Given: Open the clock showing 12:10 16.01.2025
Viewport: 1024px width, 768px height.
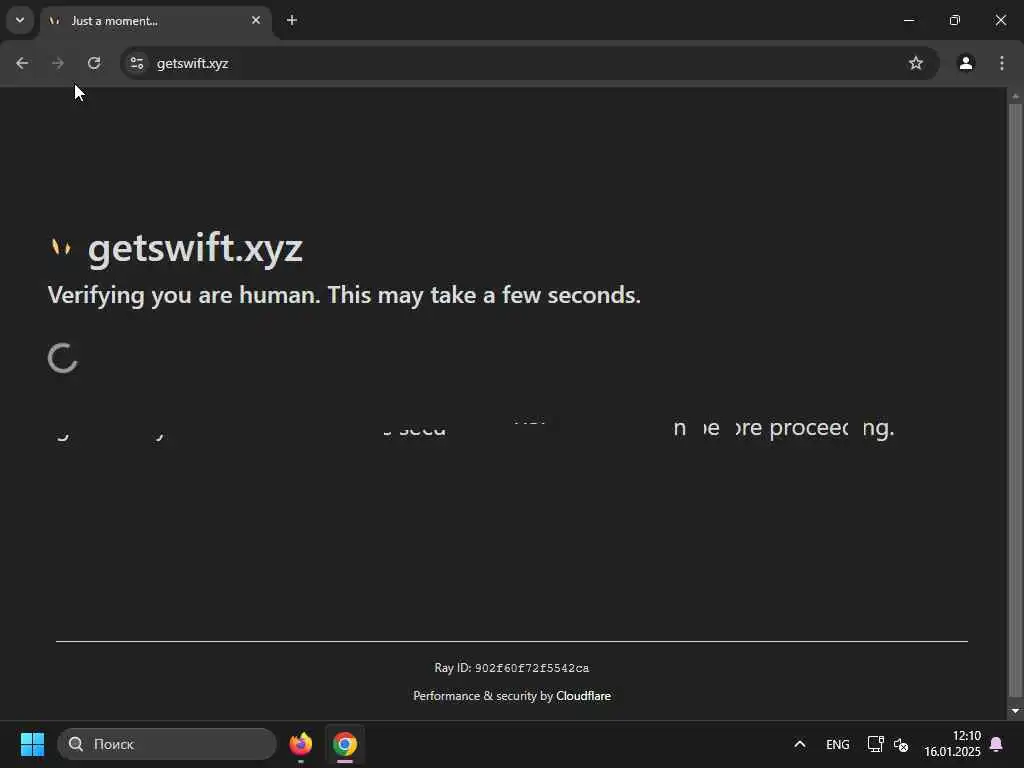Looking at the screenshot, I should coord(952,744).
